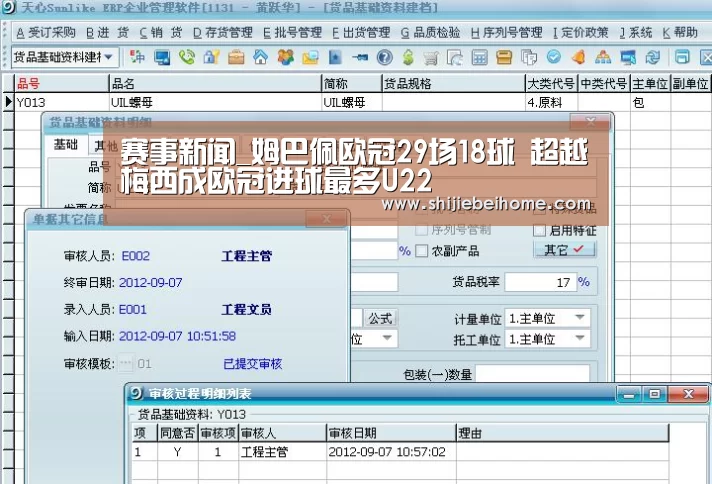Click the calculator toolbar icon
The height and width of the screenshot is (484, 712).
[x=480, y=57]
